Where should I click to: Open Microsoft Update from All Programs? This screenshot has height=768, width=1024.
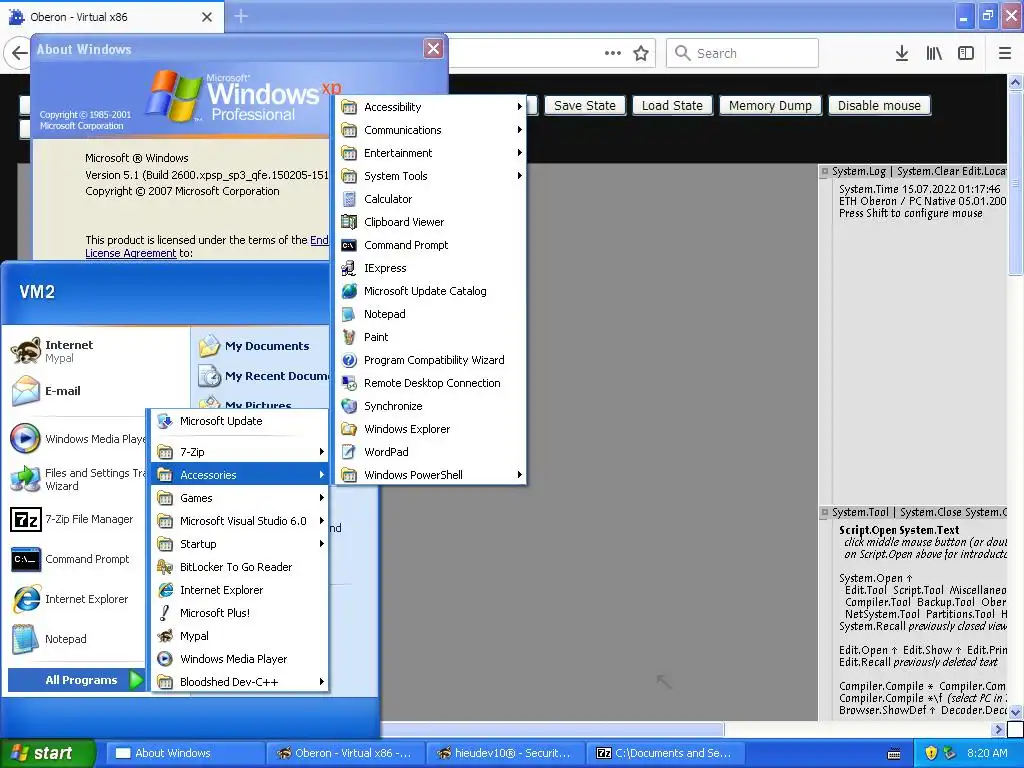239,421
